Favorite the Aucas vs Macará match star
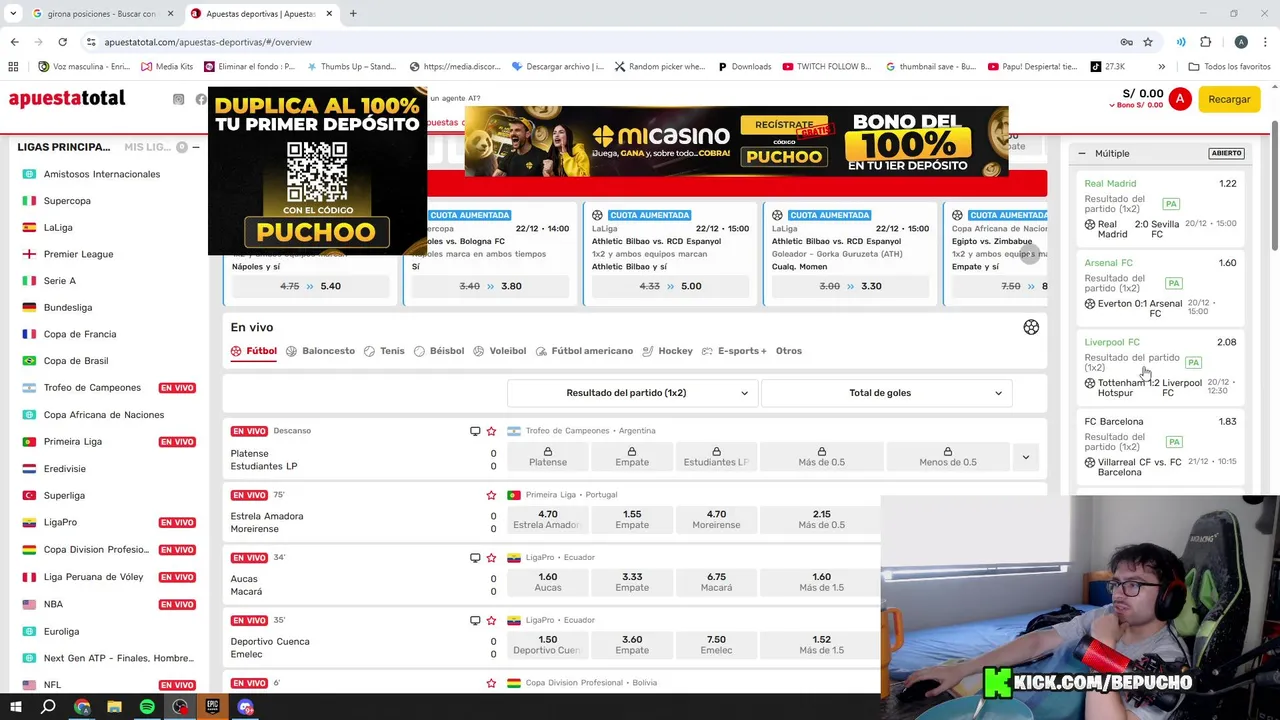The height and width of the screenshot is (720, 1280). pos(491,557)
